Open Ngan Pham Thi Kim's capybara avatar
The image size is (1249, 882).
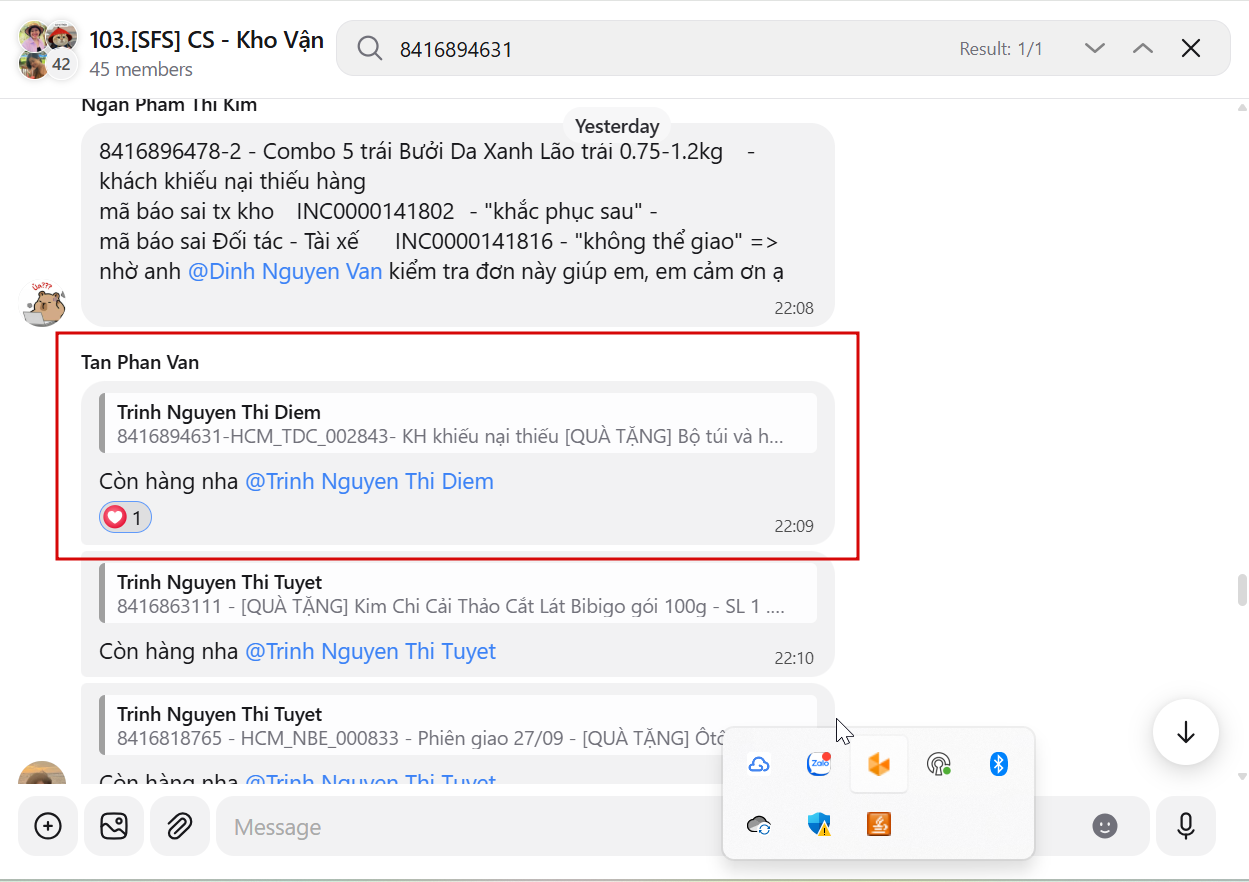coord(44,303)
